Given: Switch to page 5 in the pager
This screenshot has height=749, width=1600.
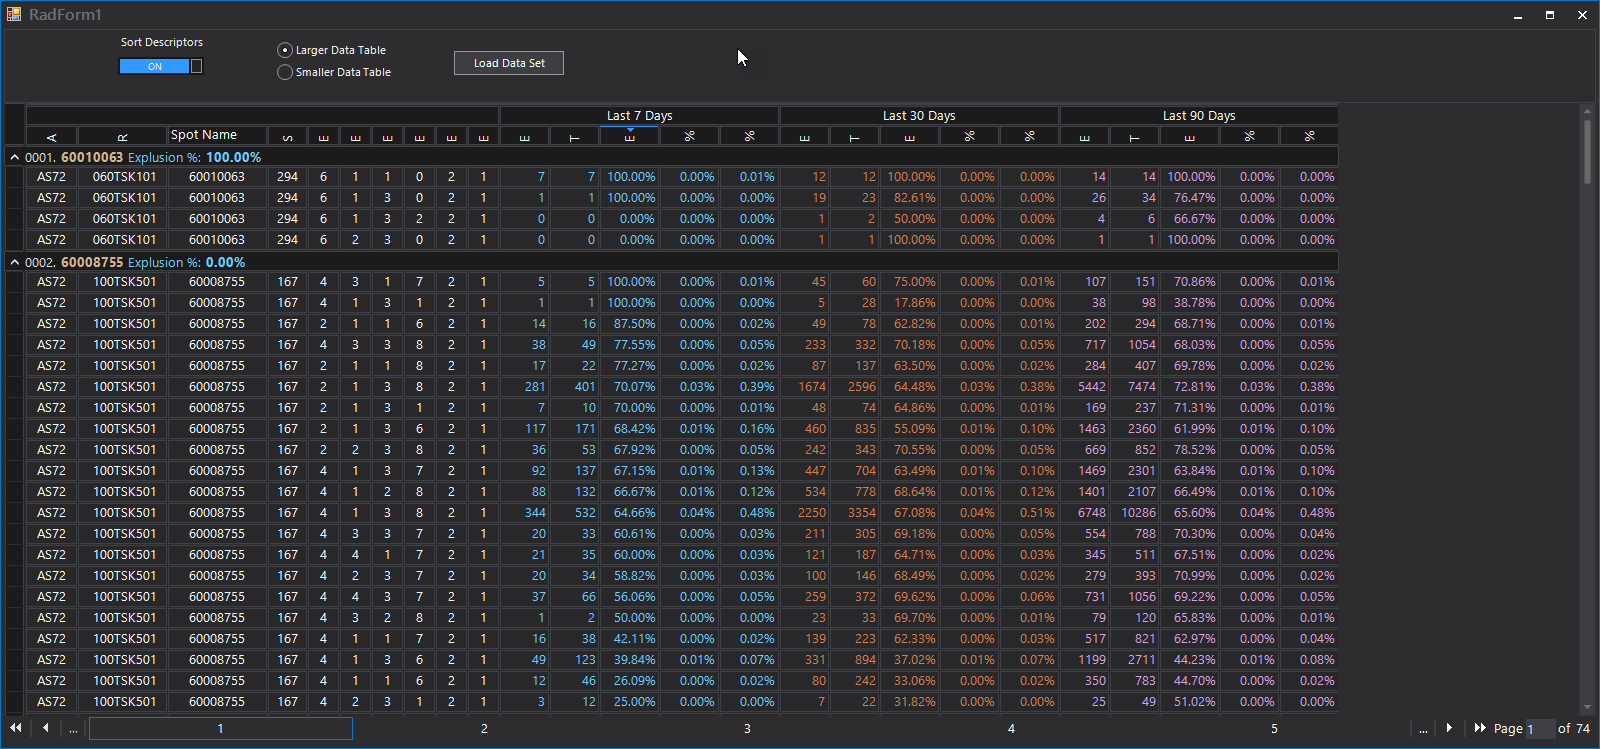Looking at the screenshot, I should pyautogui.click(x=1274, y=729).
